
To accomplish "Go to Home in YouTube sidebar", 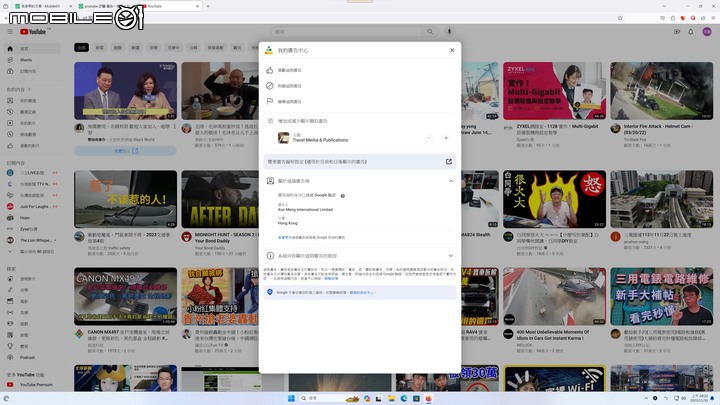I will (32, 48).
